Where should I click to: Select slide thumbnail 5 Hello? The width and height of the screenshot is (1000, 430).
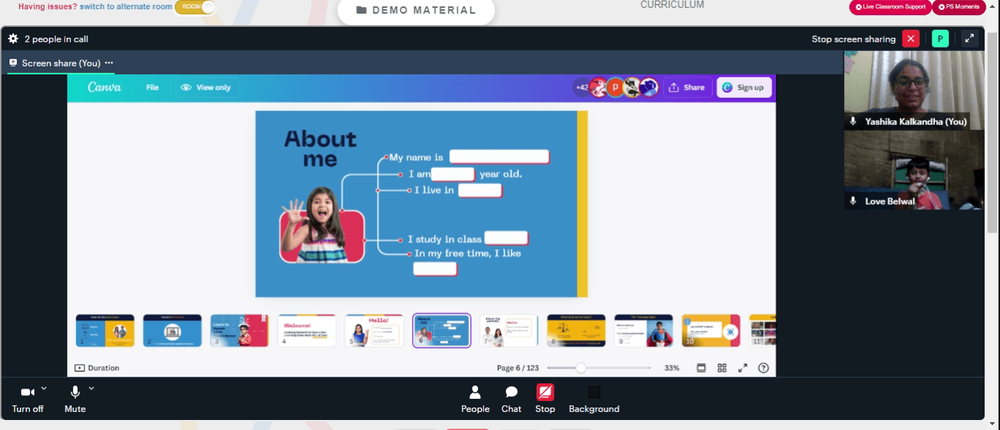tap(374, 330)
